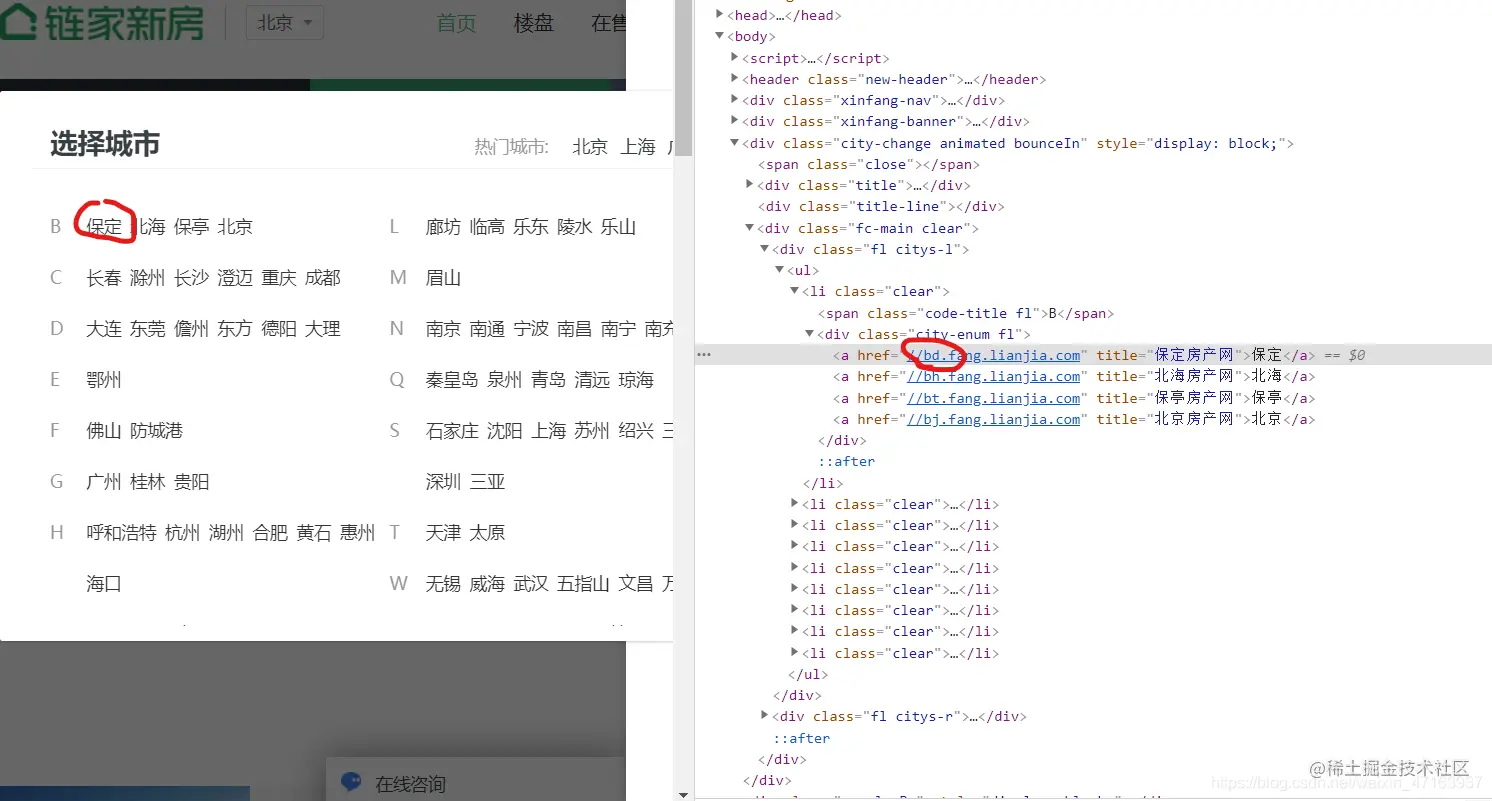
Task: Click the ellipsis beside the selected DOM row
Action: coord(704,355)
